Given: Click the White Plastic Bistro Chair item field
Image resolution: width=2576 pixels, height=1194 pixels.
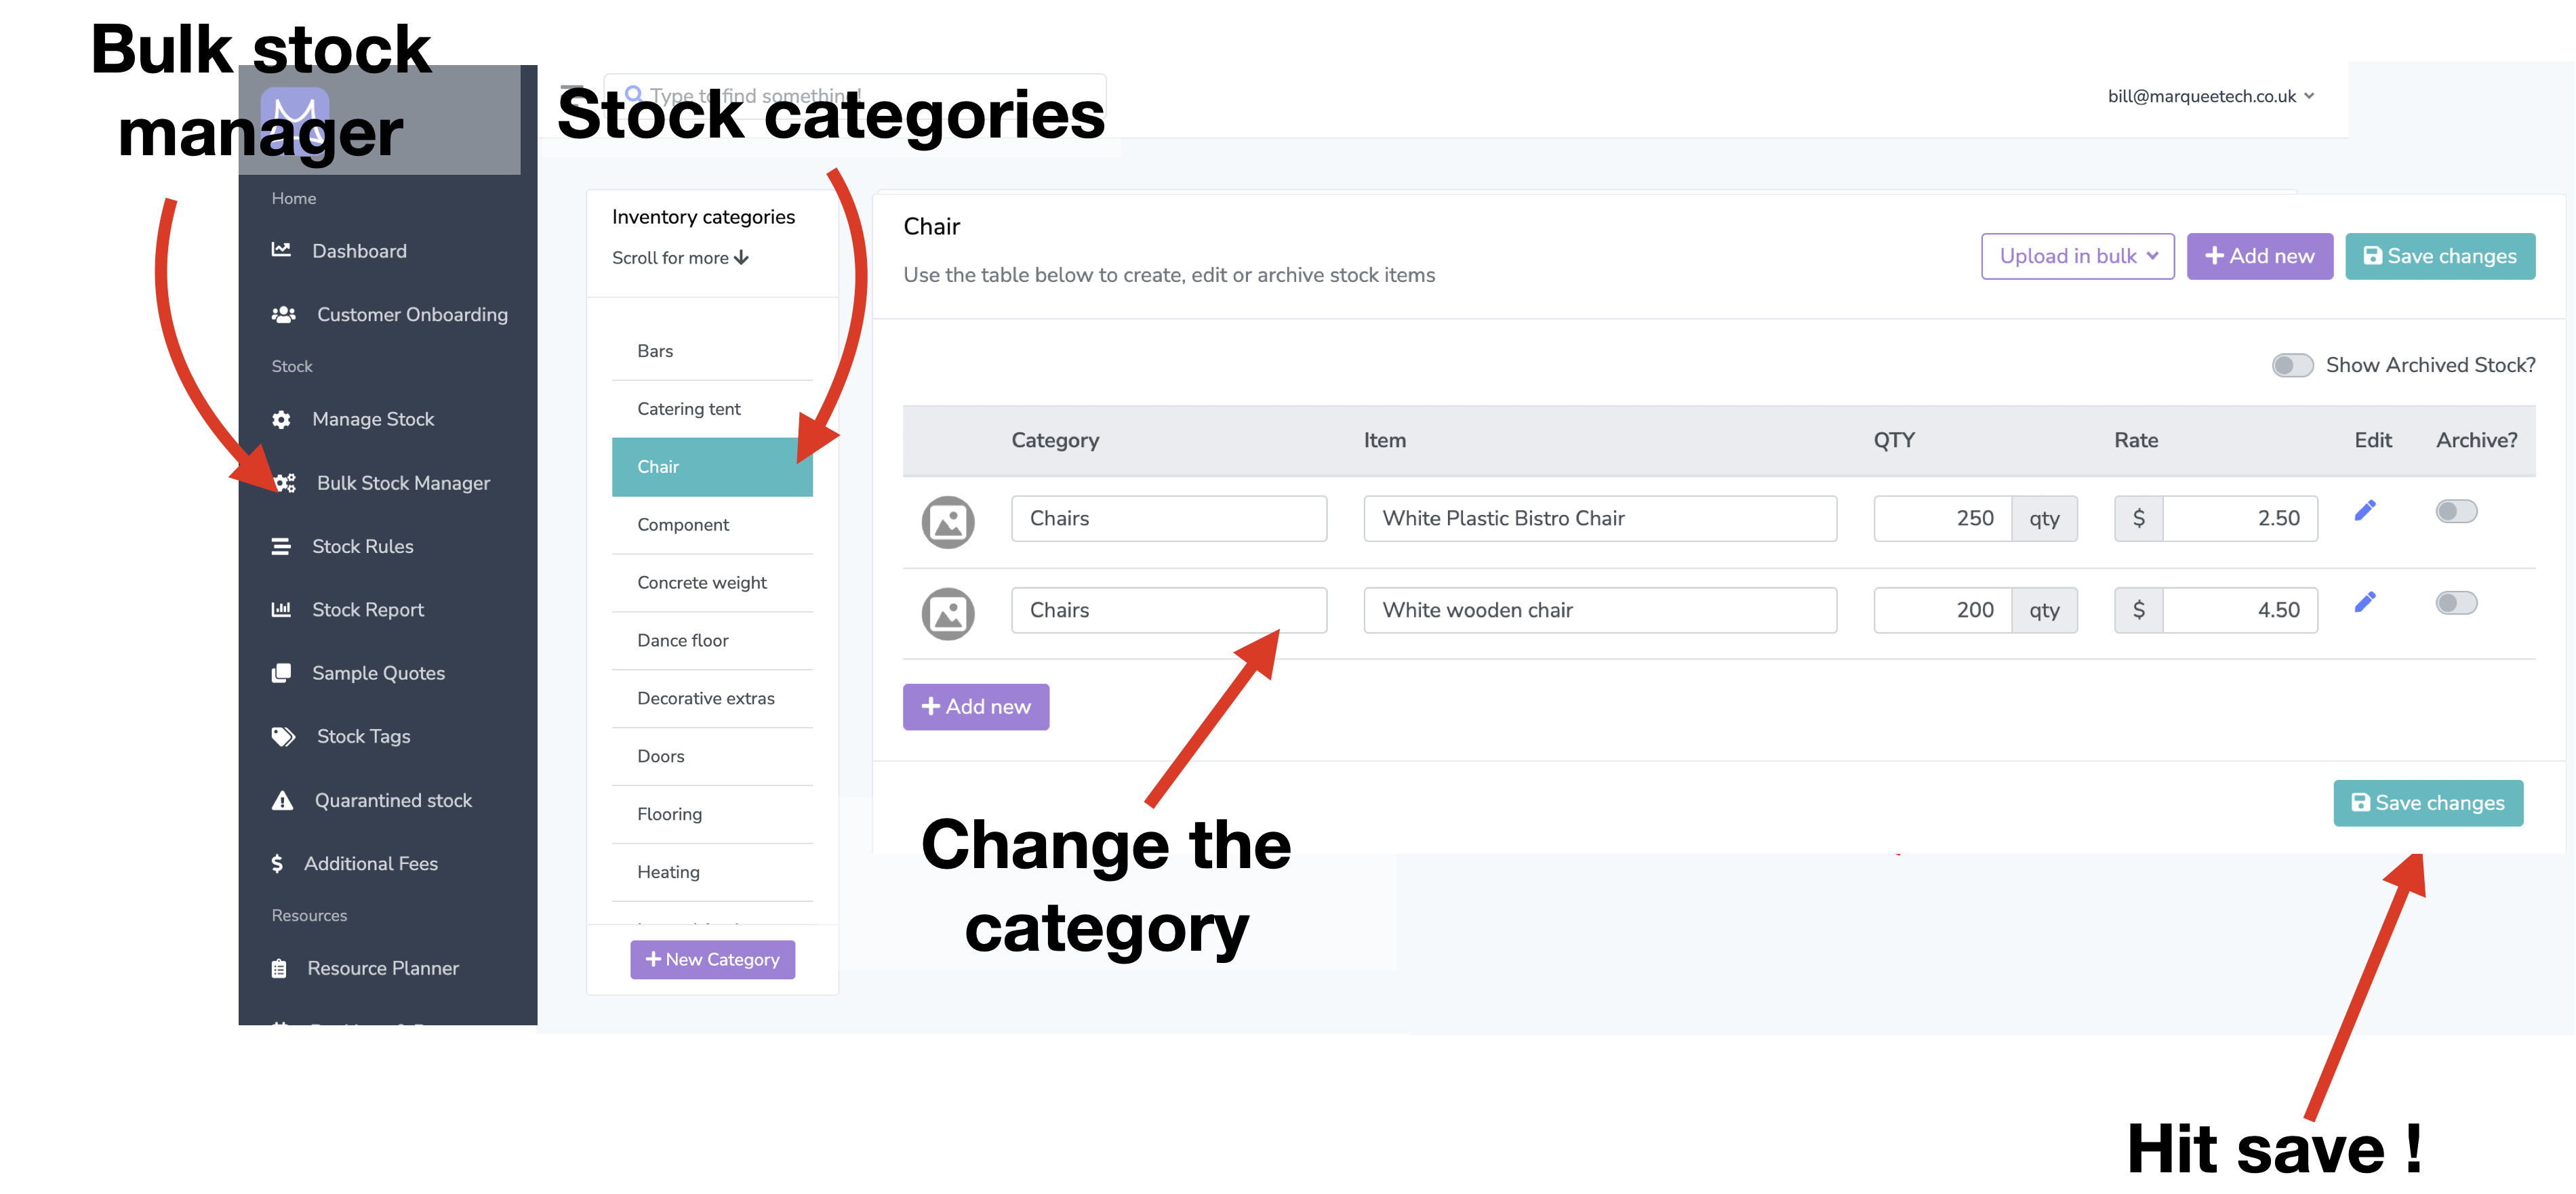Looking at the screenshot, I should coord(1599,518).
